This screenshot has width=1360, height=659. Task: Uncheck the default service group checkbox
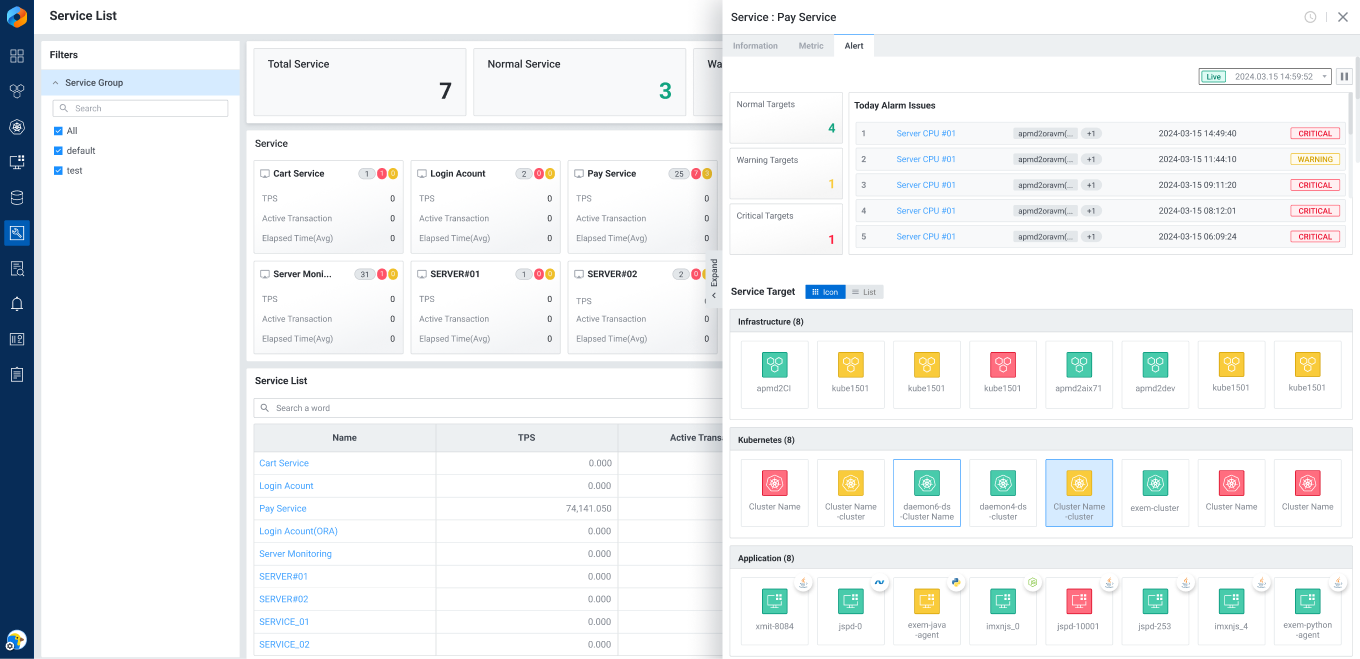pyautogui.click(x=58, y=151)
